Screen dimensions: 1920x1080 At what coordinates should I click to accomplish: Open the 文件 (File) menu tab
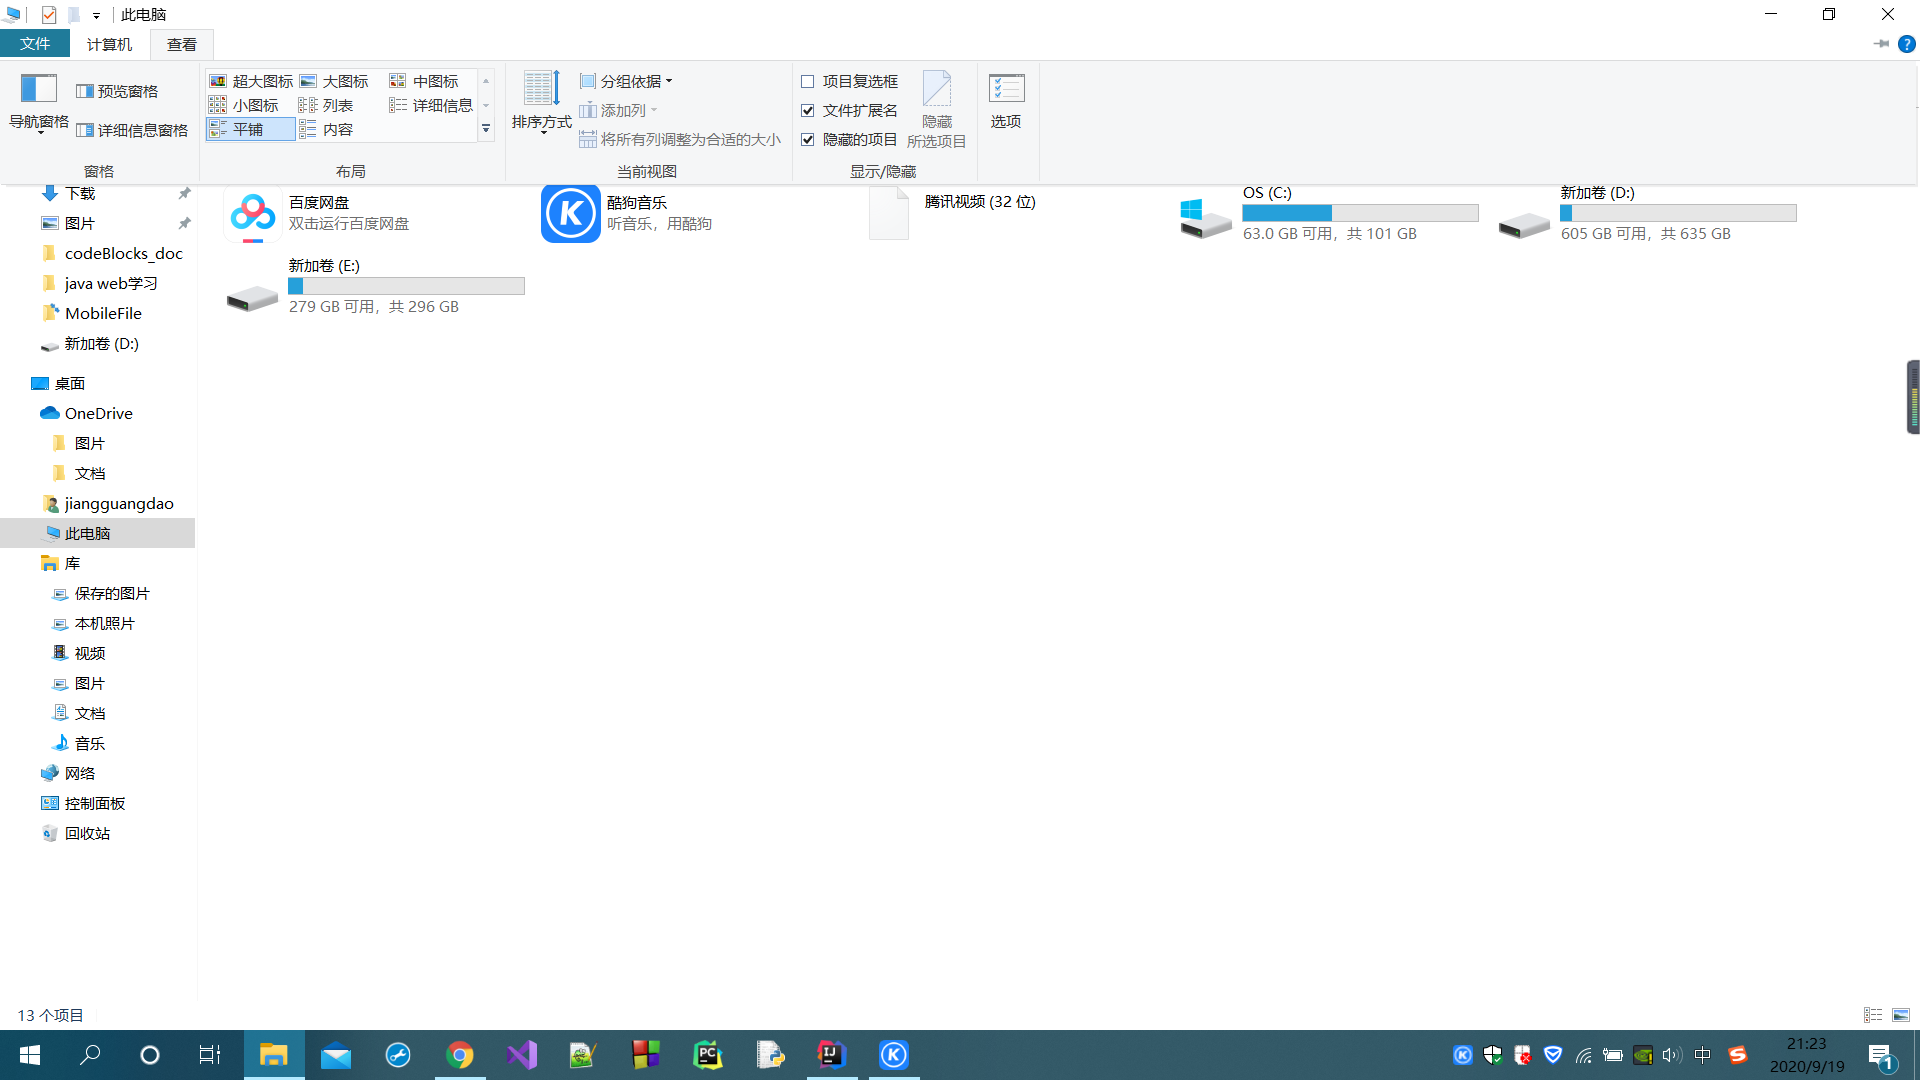(x=35, y=44)
